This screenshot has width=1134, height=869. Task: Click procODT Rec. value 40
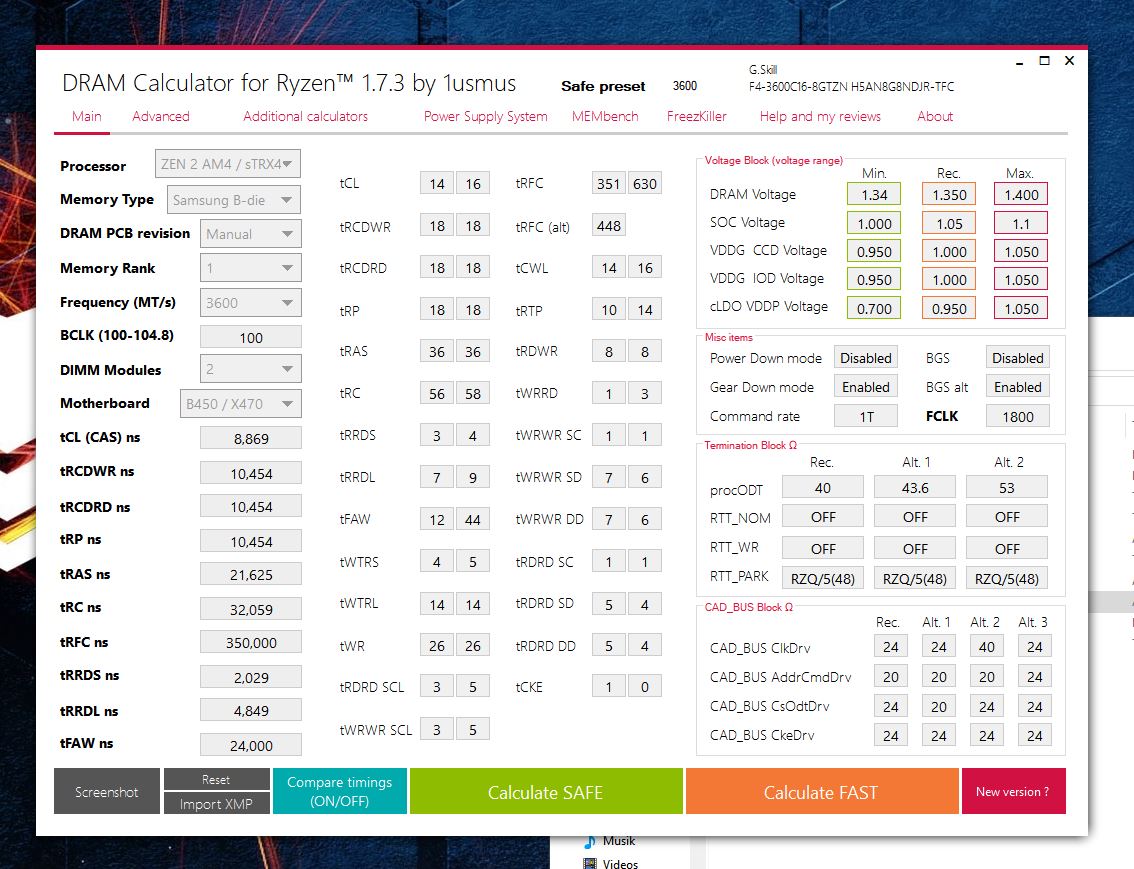[x=822, y=487]
